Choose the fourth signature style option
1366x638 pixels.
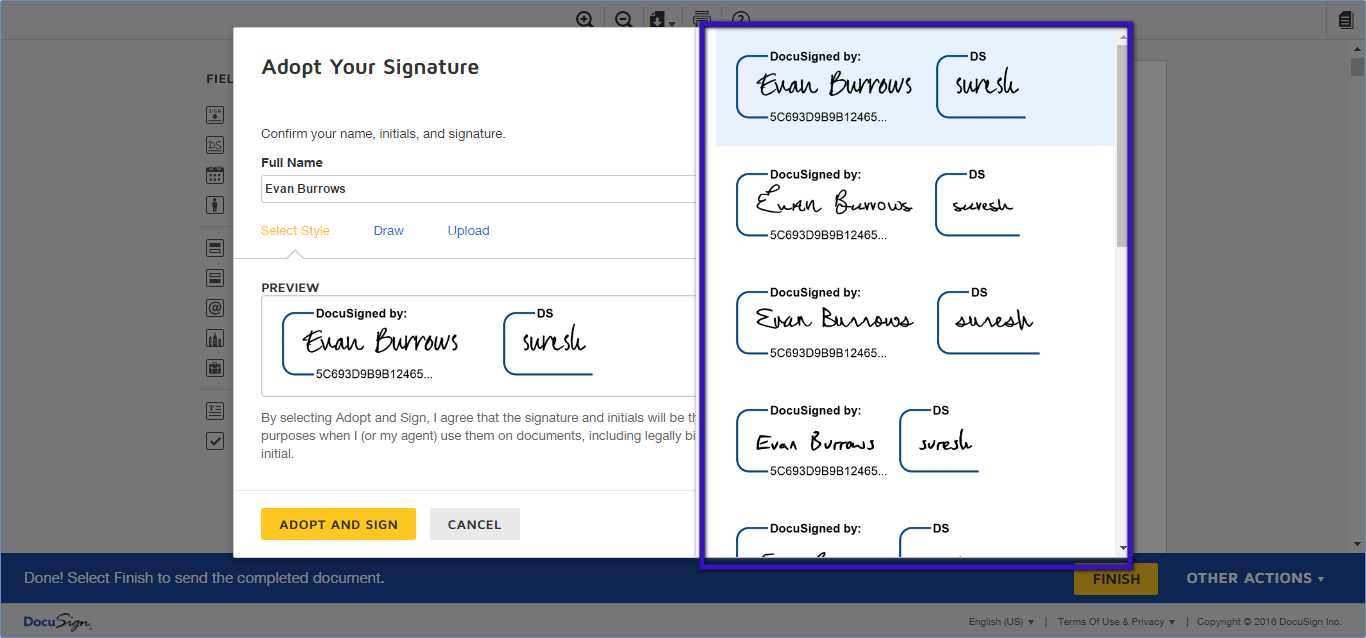(915, 441)
